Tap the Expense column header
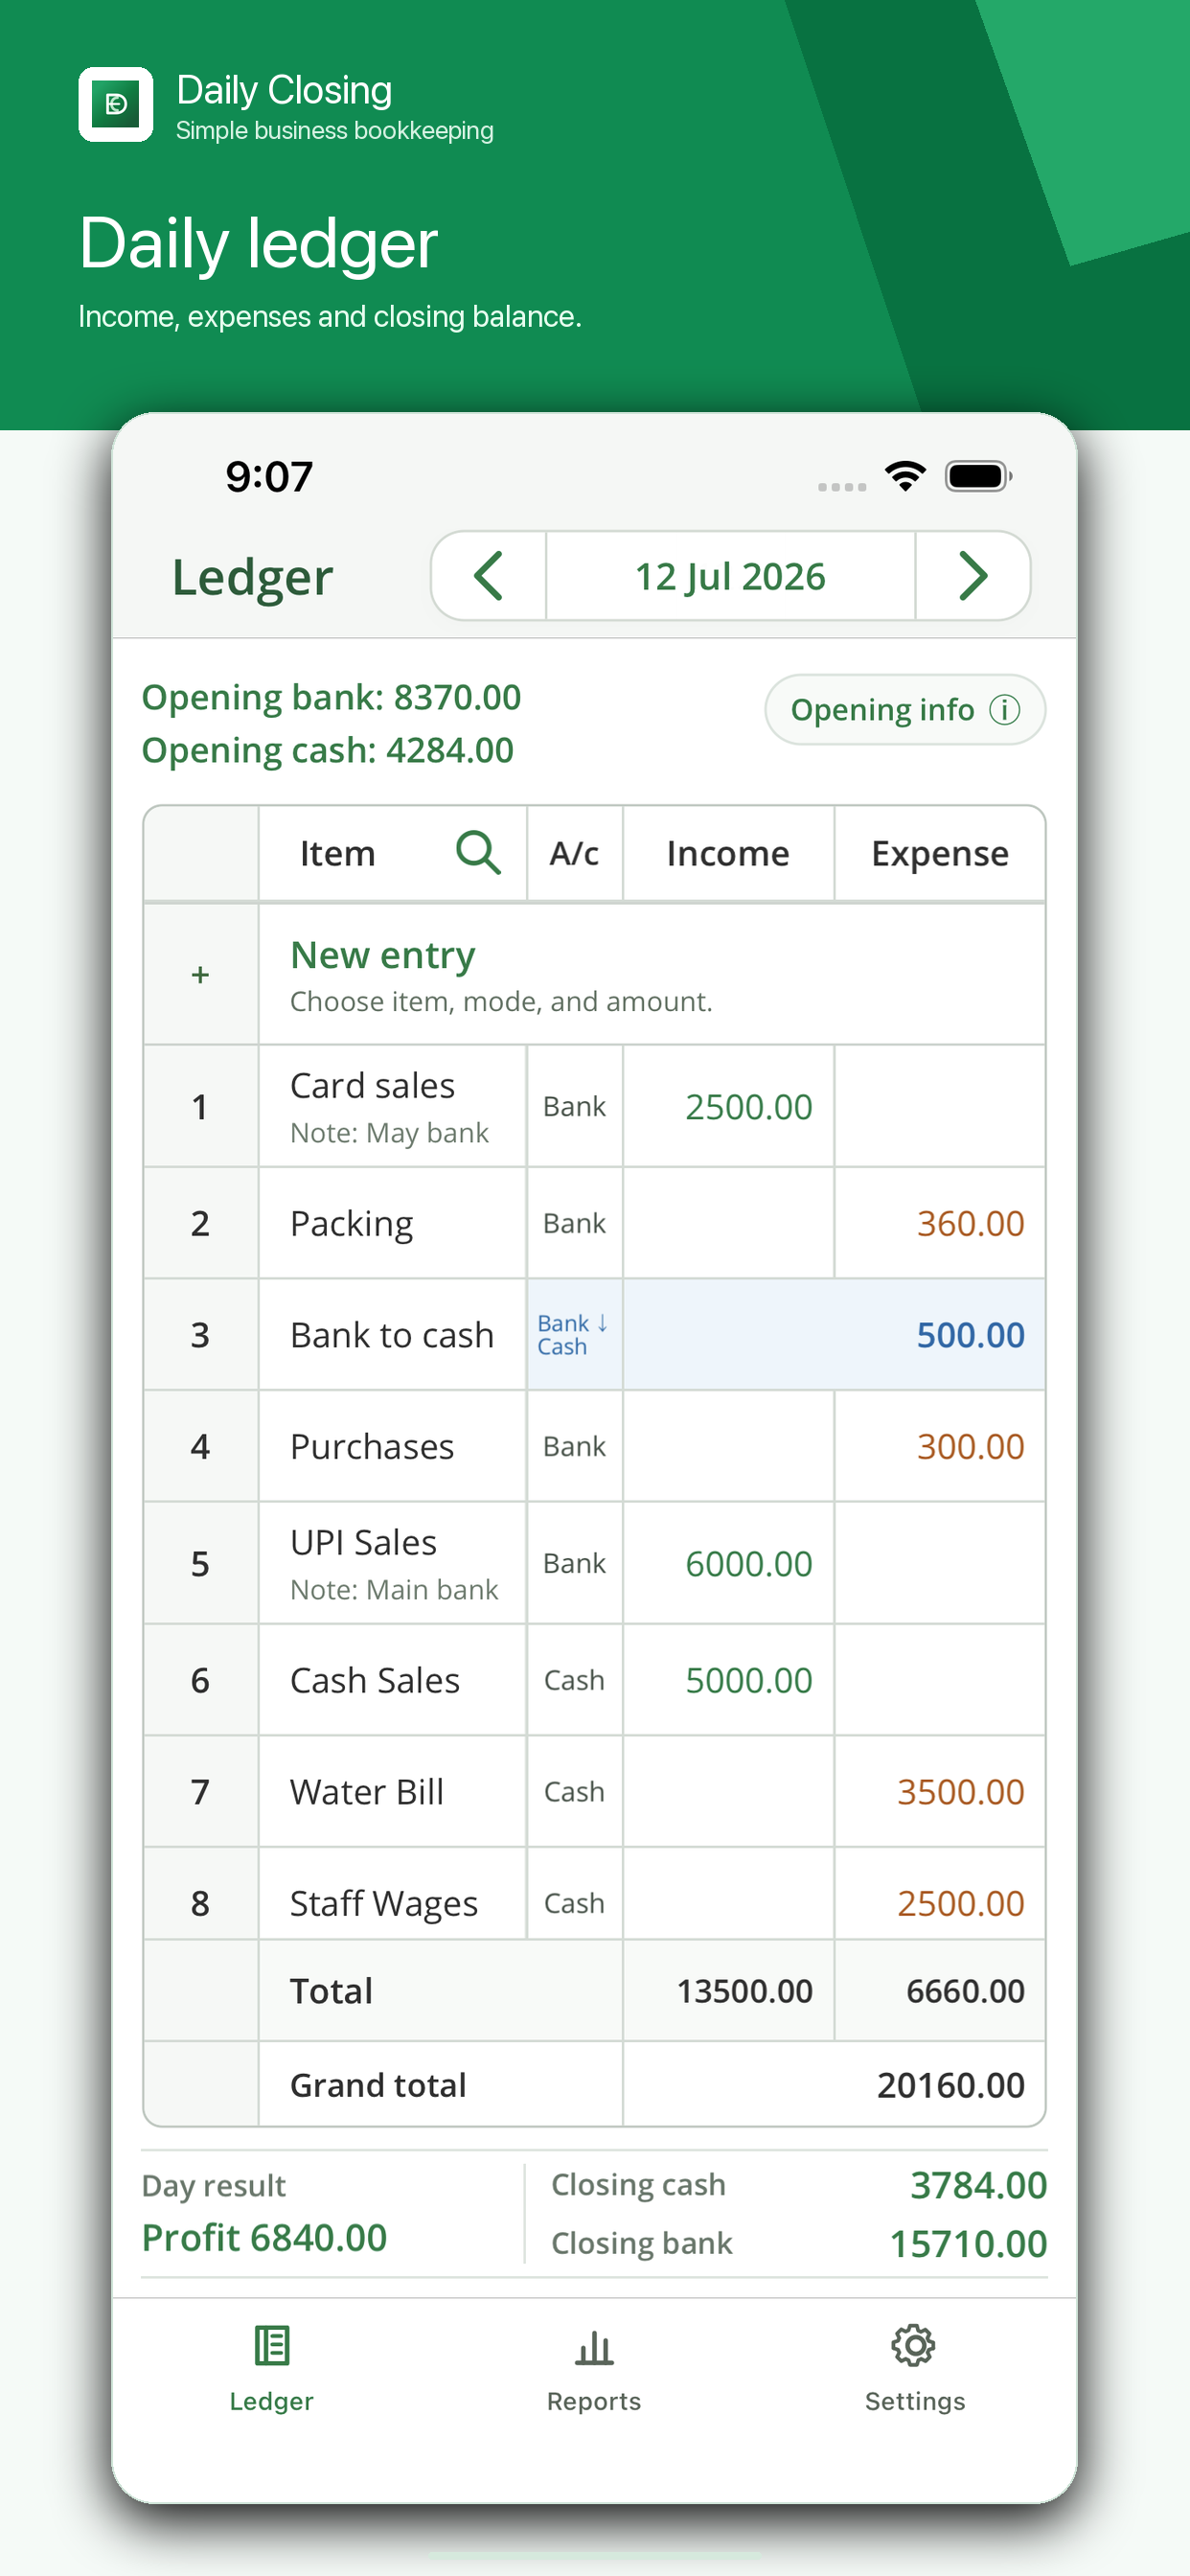Viewport: 1190px width, 2576px height. click(x=939, y=853)
